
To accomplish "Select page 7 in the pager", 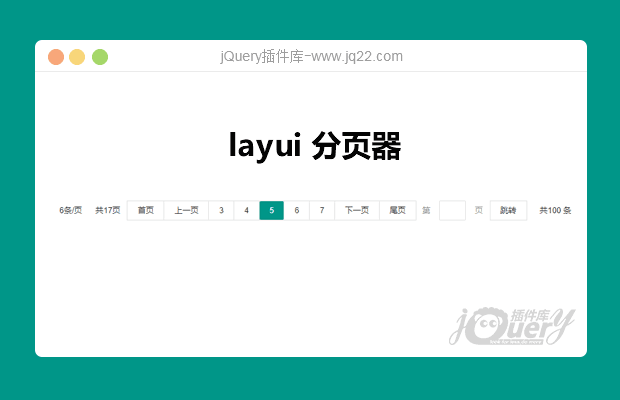I will point(321,210).
